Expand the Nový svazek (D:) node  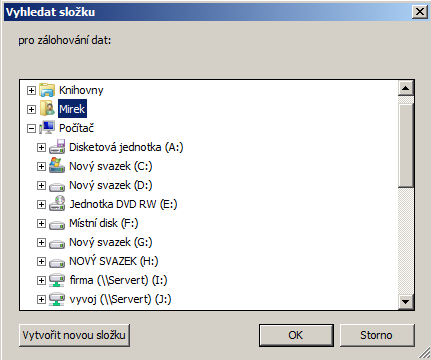41,185
